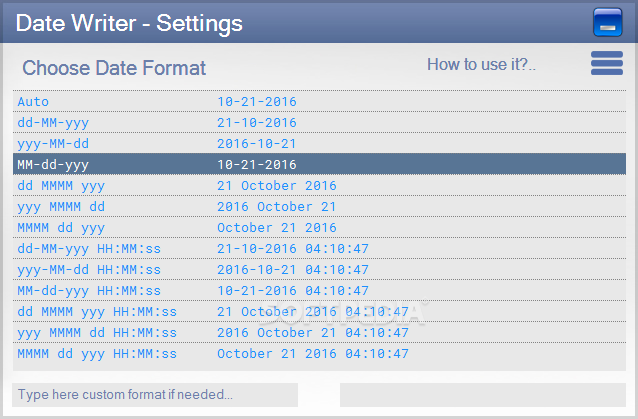The width and height of the screenshot is (638, 419).
Task: Select dd MMMM yyy HH:MM:ss format
Action: (x=319, y=312)
